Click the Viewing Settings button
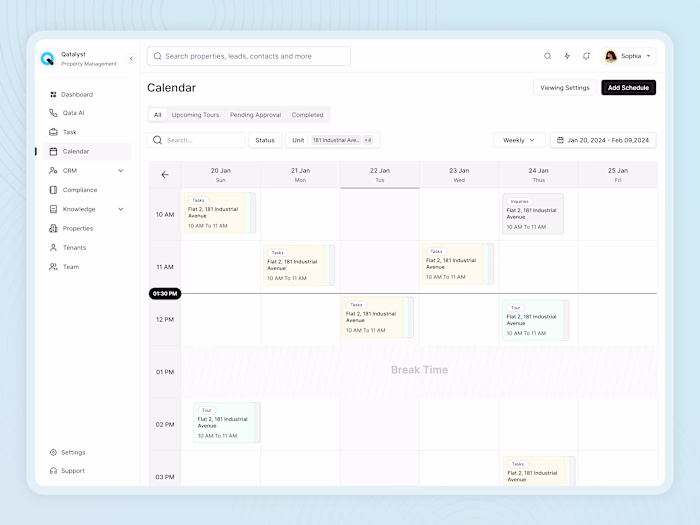This screenshot has height=525, width=700. (565, 88)
